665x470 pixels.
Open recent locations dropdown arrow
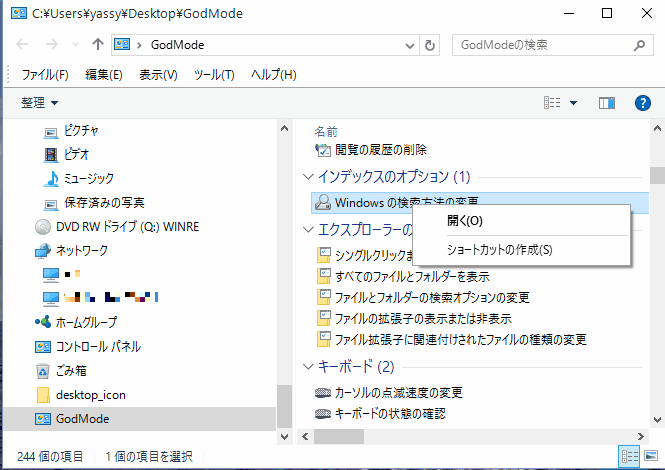[75, 45]
